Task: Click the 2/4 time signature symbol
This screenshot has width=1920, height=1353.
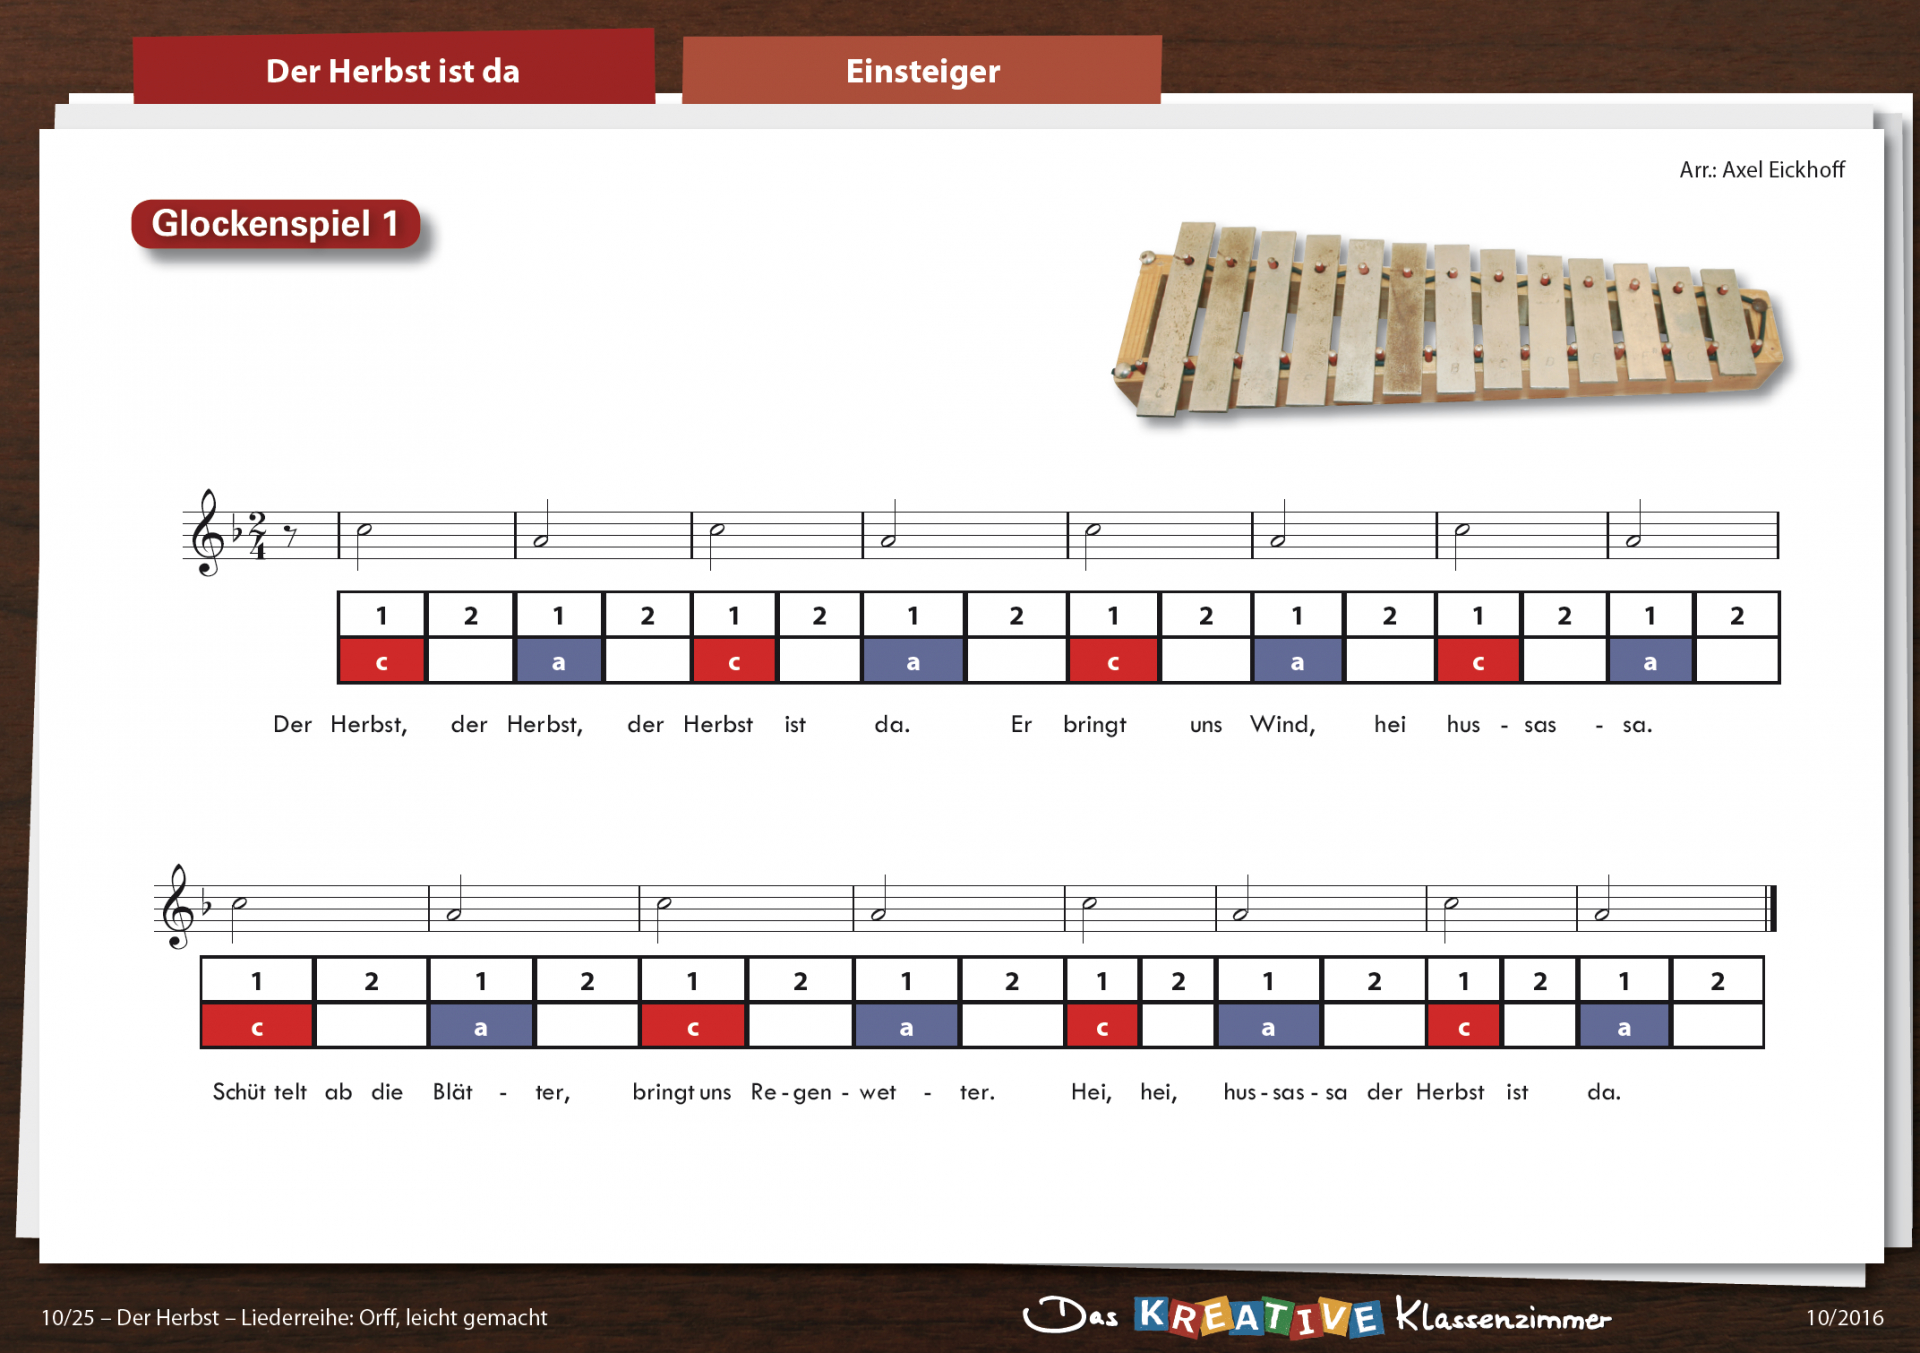Action: [x=258, y=535]
